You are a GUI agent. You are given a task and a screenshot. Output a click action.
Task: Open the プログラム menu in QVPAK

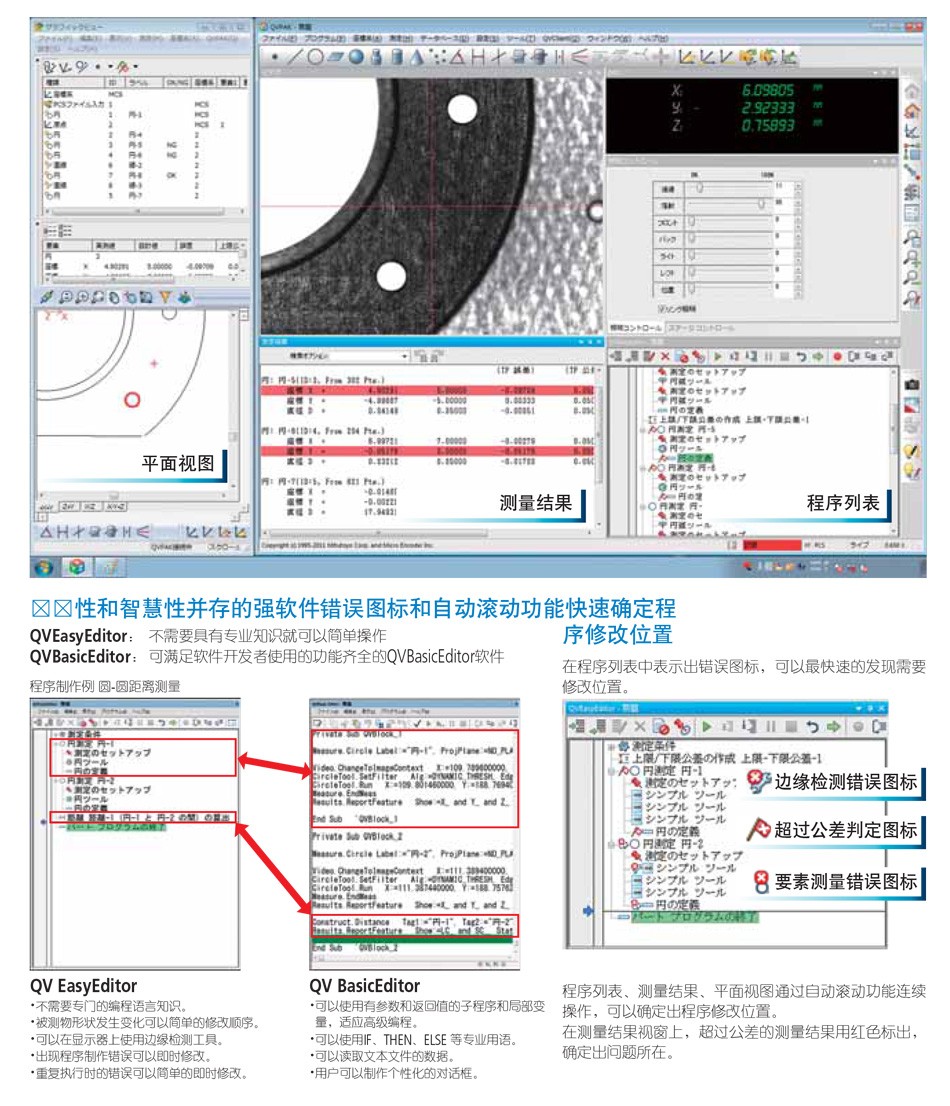(x=324, y=39)
